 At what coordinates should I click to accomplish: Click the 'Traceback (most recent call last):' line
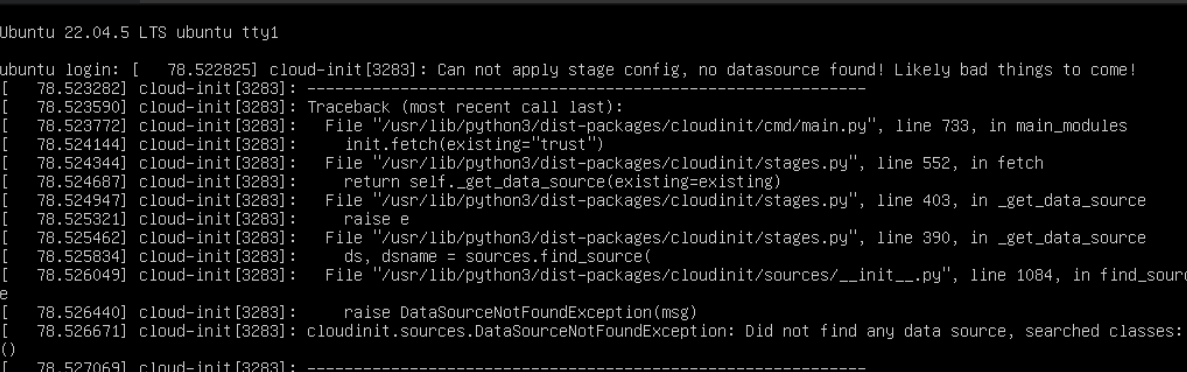click(x=465, y=107)
